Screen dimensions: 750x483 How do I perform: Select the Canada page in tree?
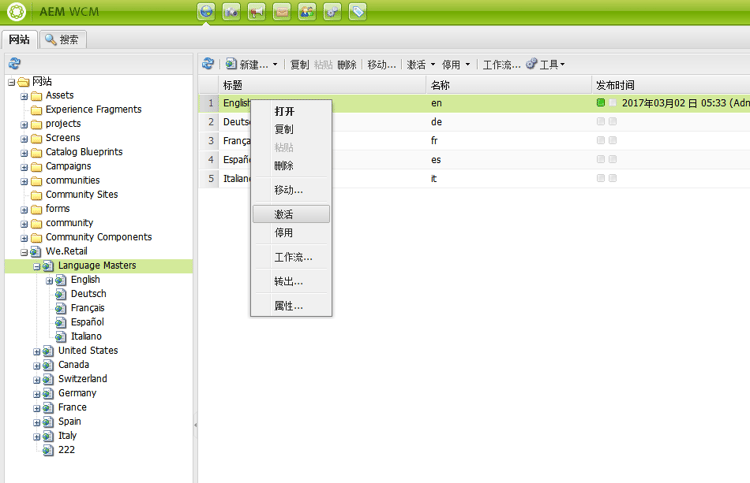73,365
